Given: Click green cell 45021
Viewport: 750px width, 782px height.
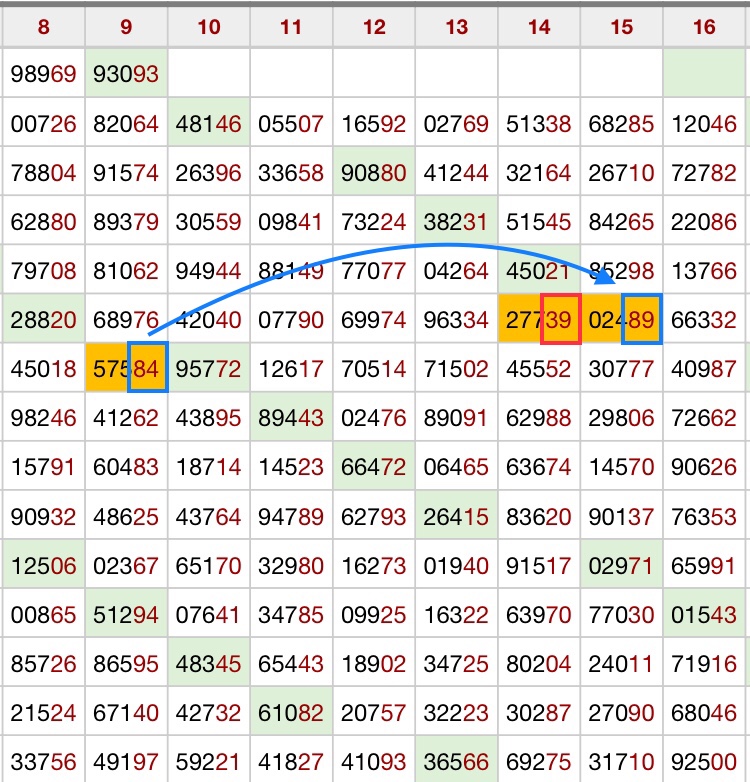Looking at the screenshot, I should point(539,271).
